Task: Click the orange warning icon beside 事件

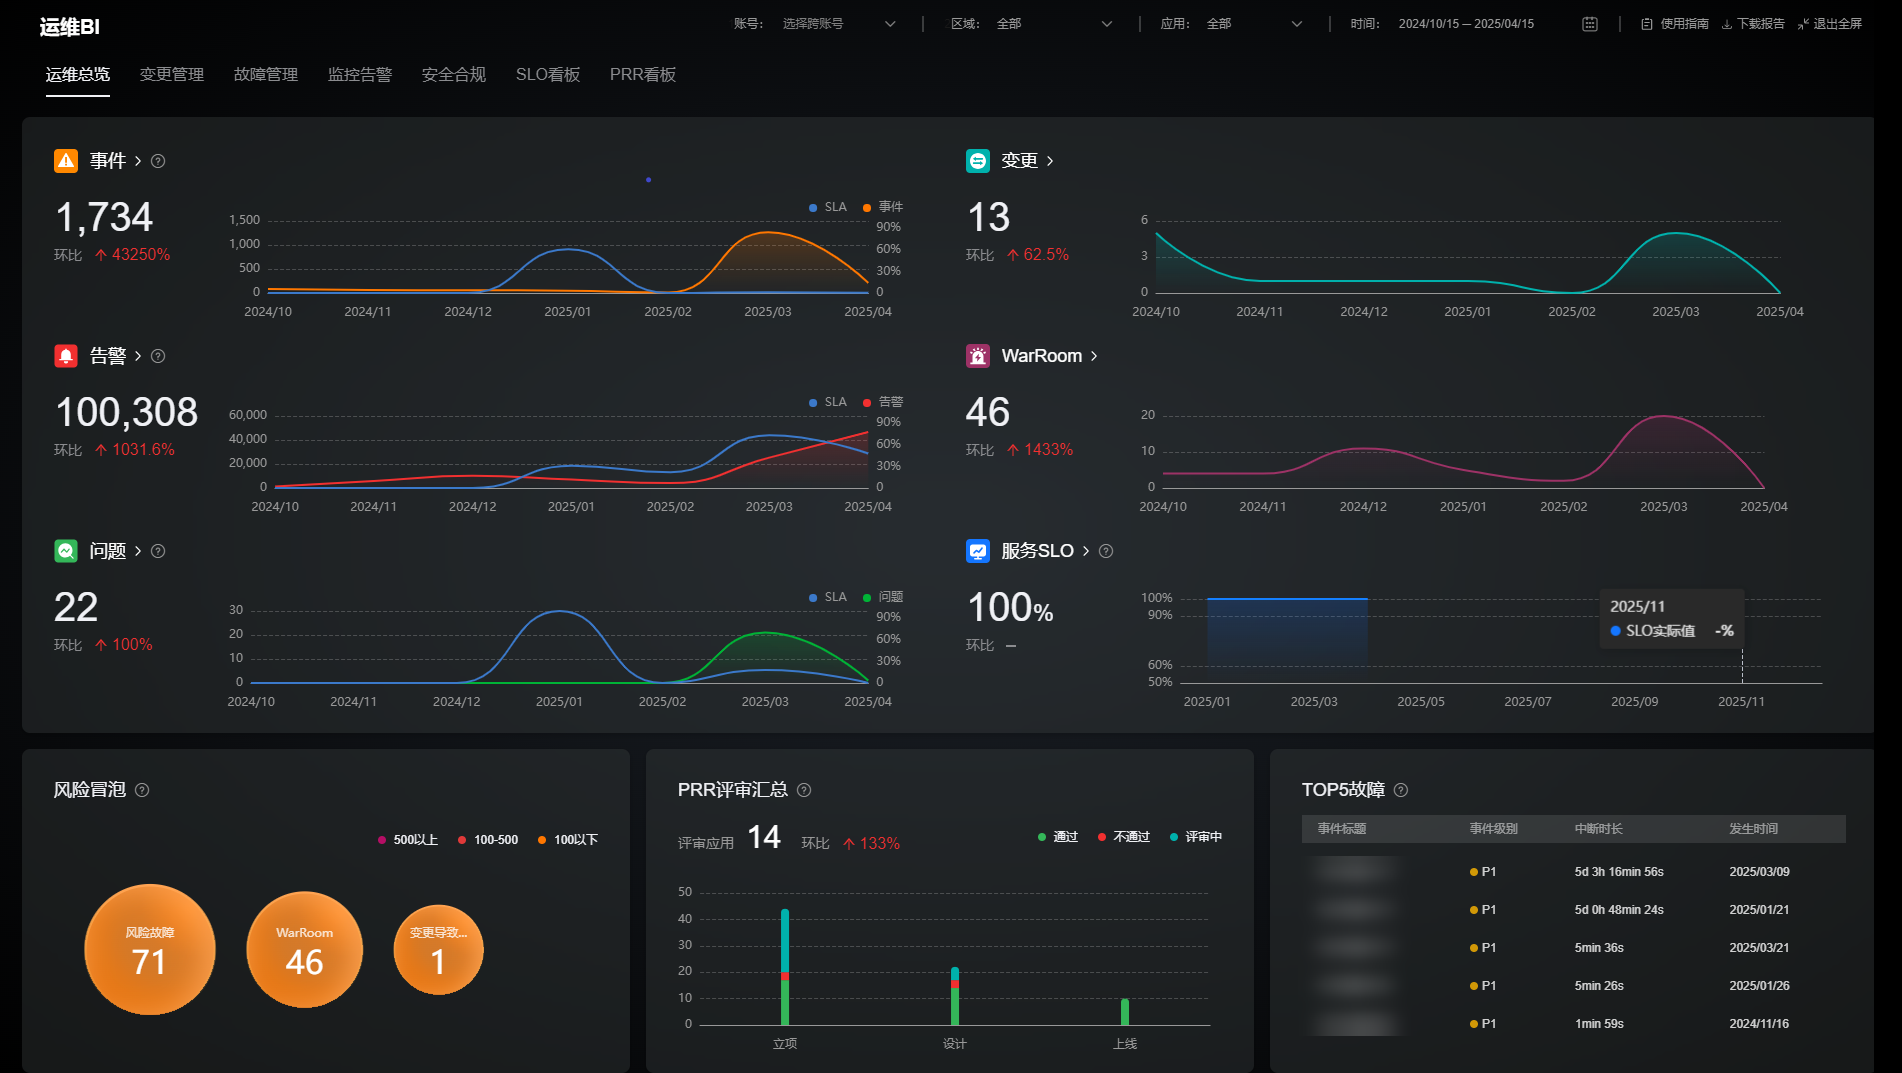Action: pyautogui.click(x=66, y=161)
